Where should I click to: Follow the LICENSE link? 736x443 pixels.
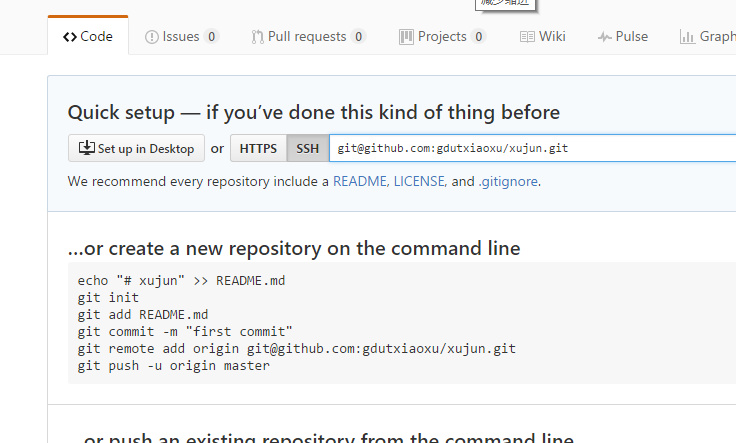point(420,182)
